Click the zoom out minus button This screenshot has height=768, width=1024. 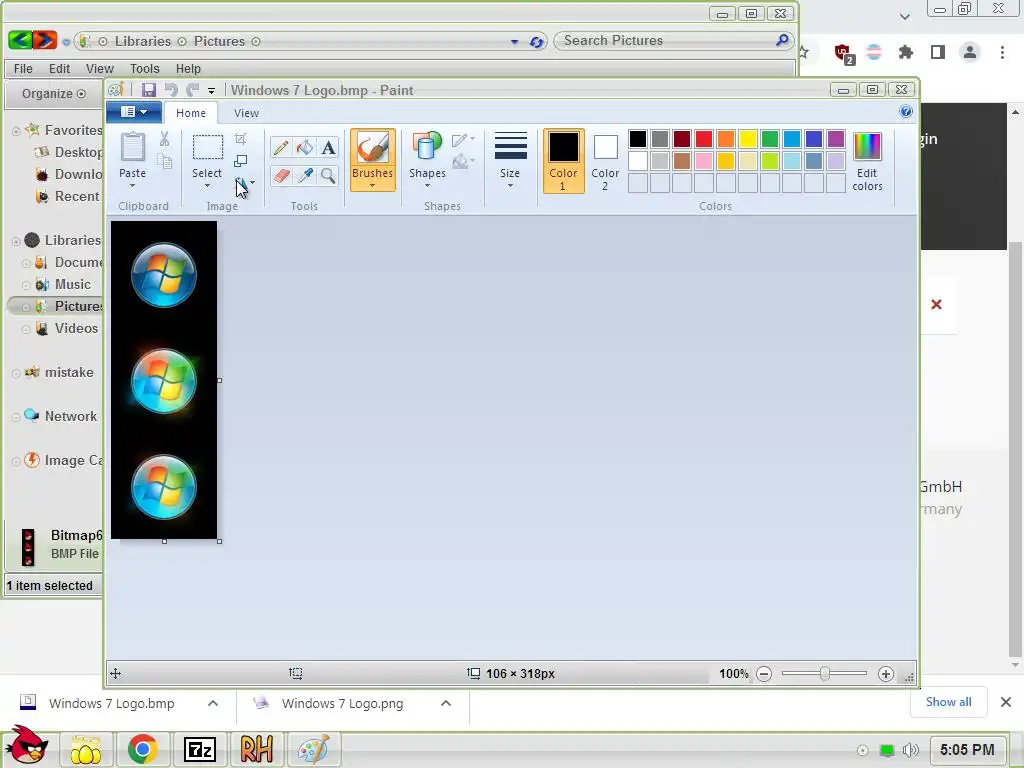(764, 674)
